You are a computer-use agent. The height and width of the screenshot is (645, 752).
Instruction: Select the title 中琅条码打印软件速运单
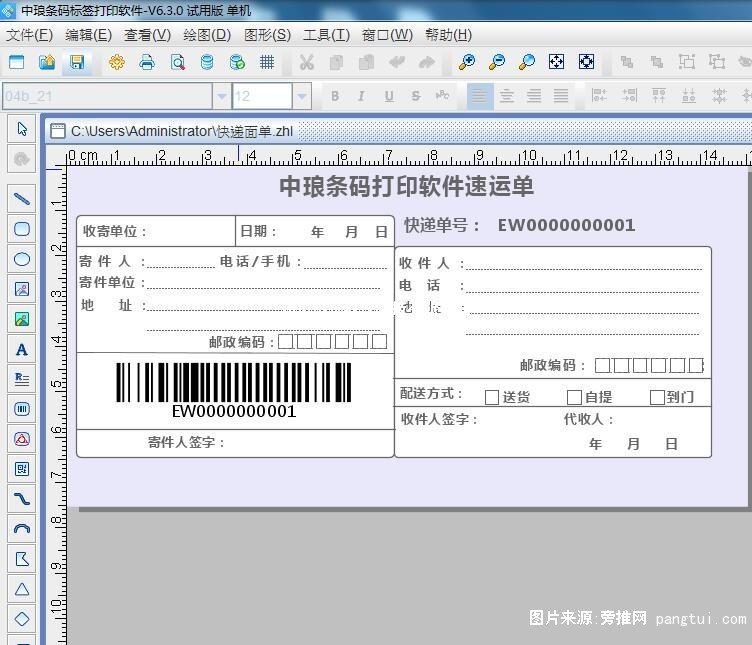click(406, 187)
